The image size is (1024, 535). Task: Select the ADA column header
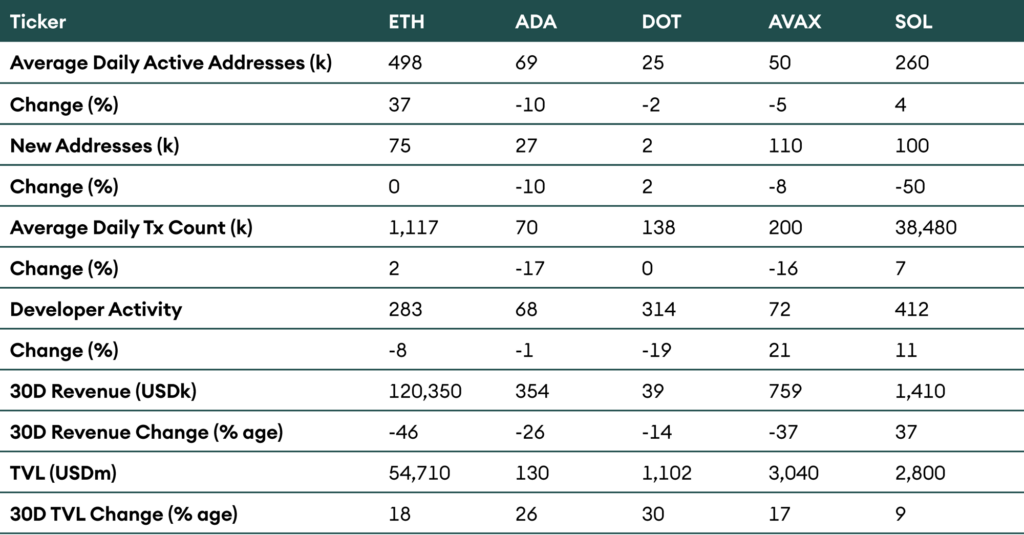coord(533,21)
